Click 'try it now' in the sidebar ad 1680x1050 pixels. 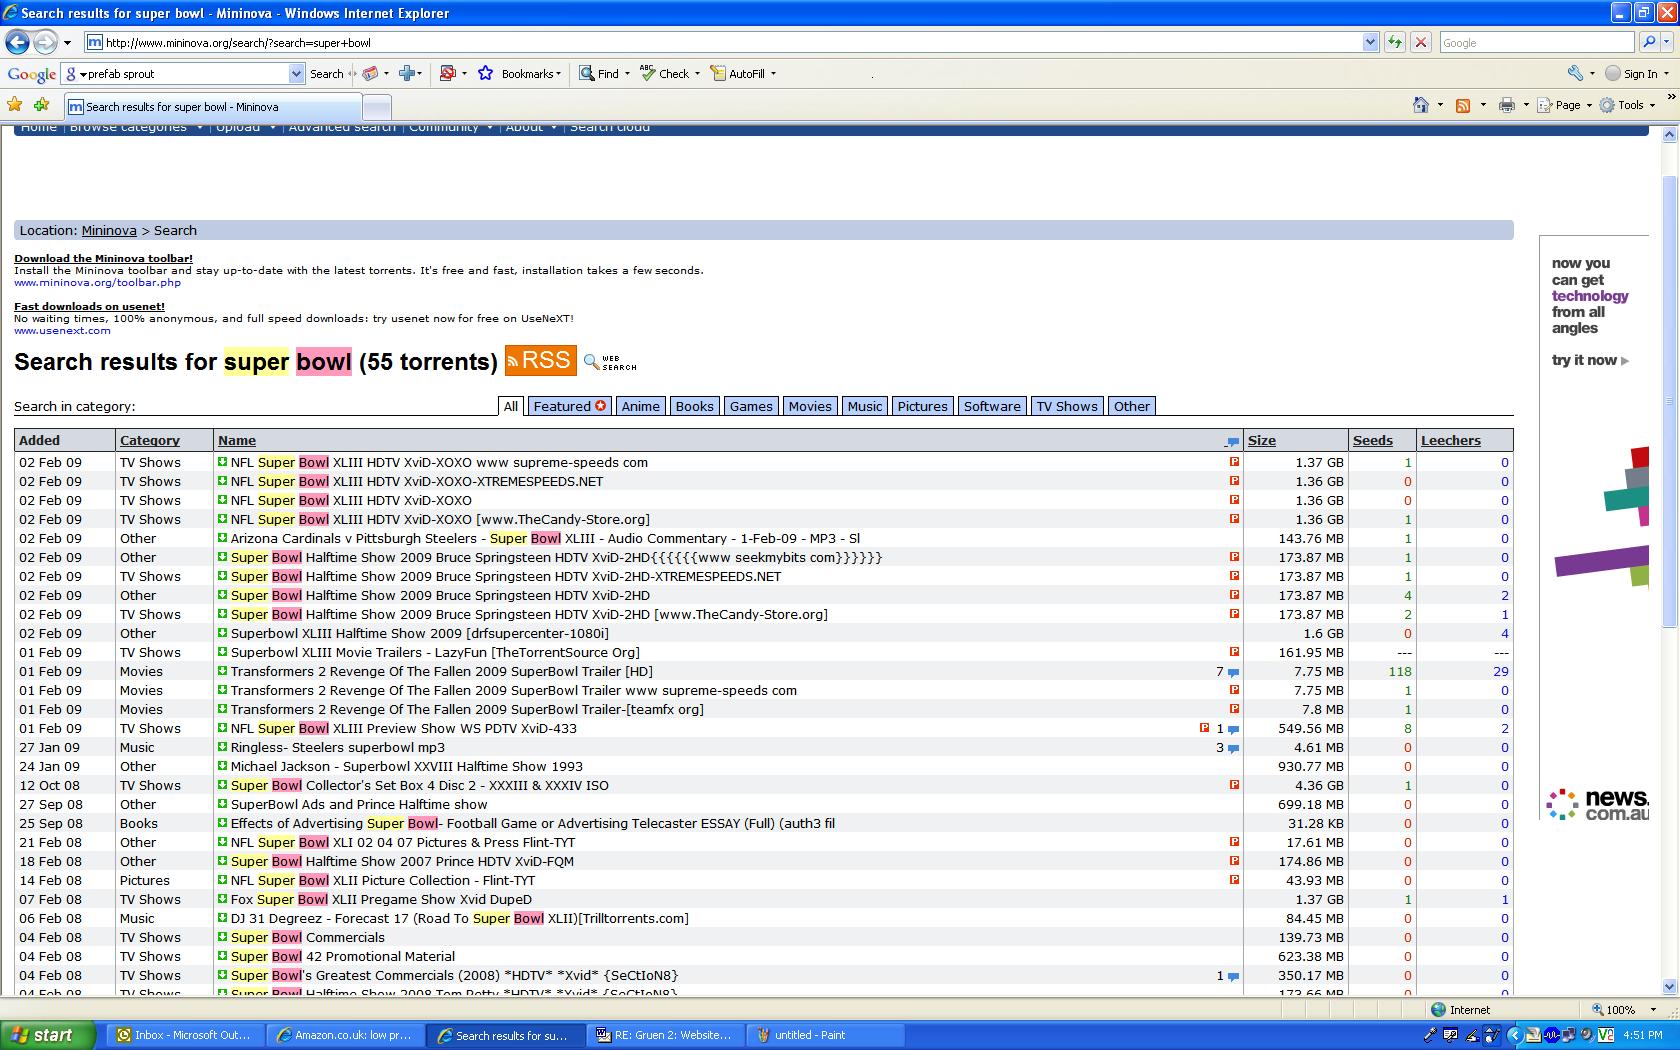(x=1589, y=360)
